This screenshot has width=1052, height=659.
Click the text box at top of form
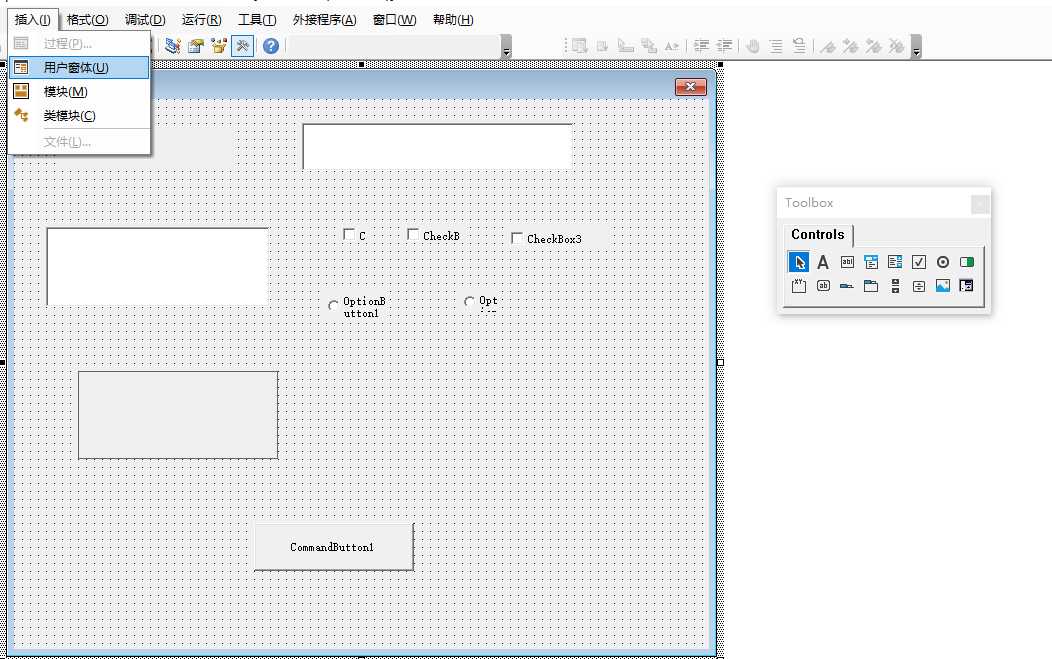click(437, 146)
